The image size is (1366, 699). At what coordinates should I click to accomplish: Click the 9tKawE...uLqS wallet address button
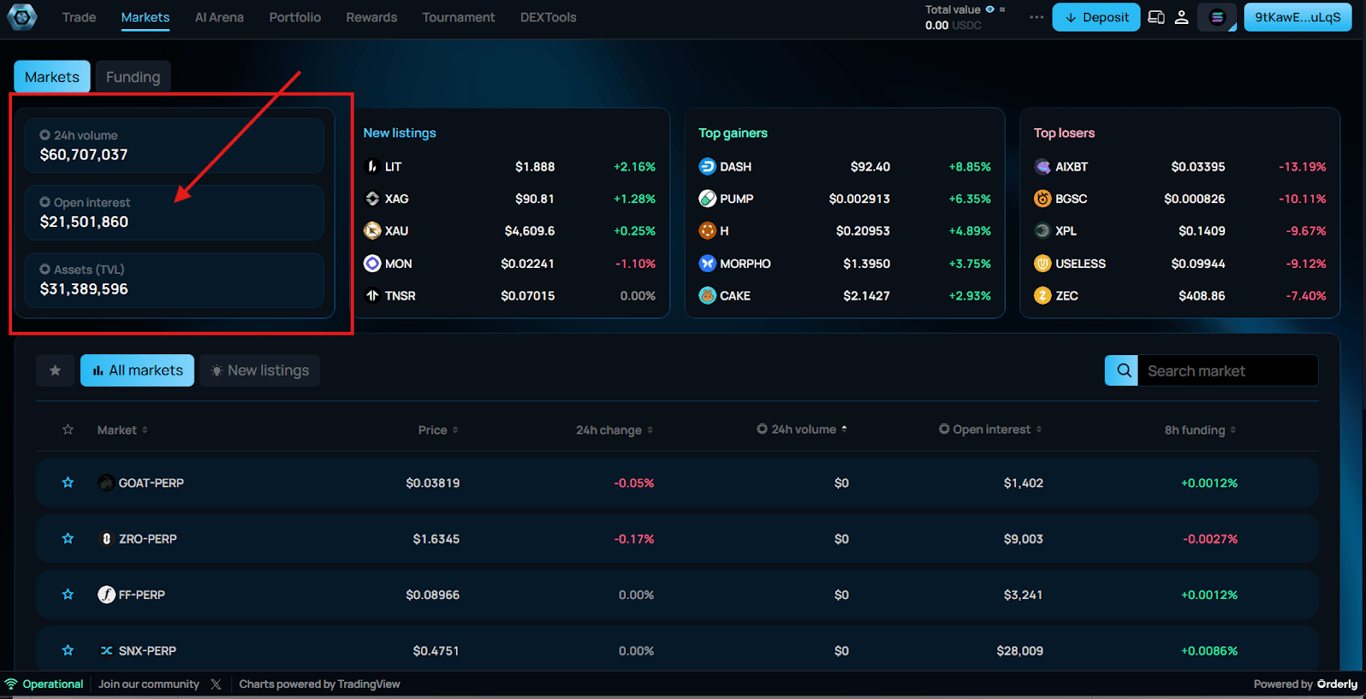1297,17
